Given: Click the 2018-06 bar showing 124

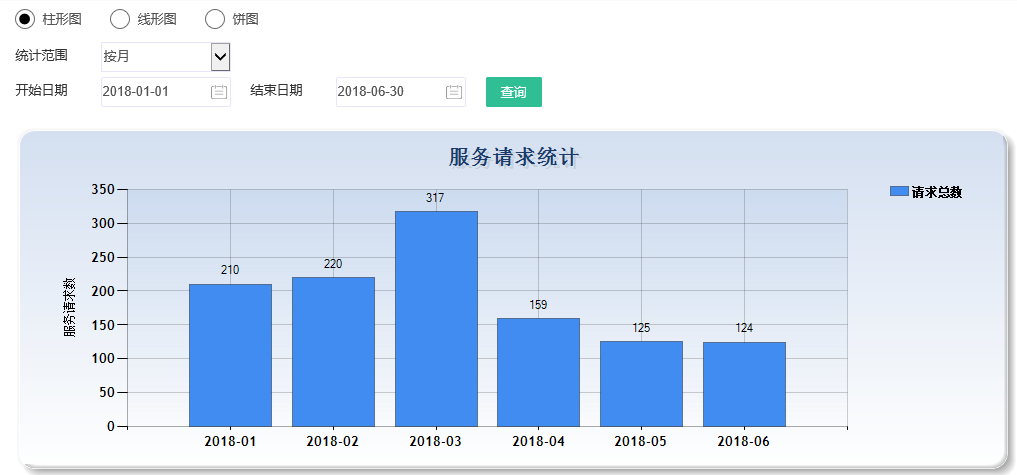Looking at the screenshot, I should (x=744, y=384).
